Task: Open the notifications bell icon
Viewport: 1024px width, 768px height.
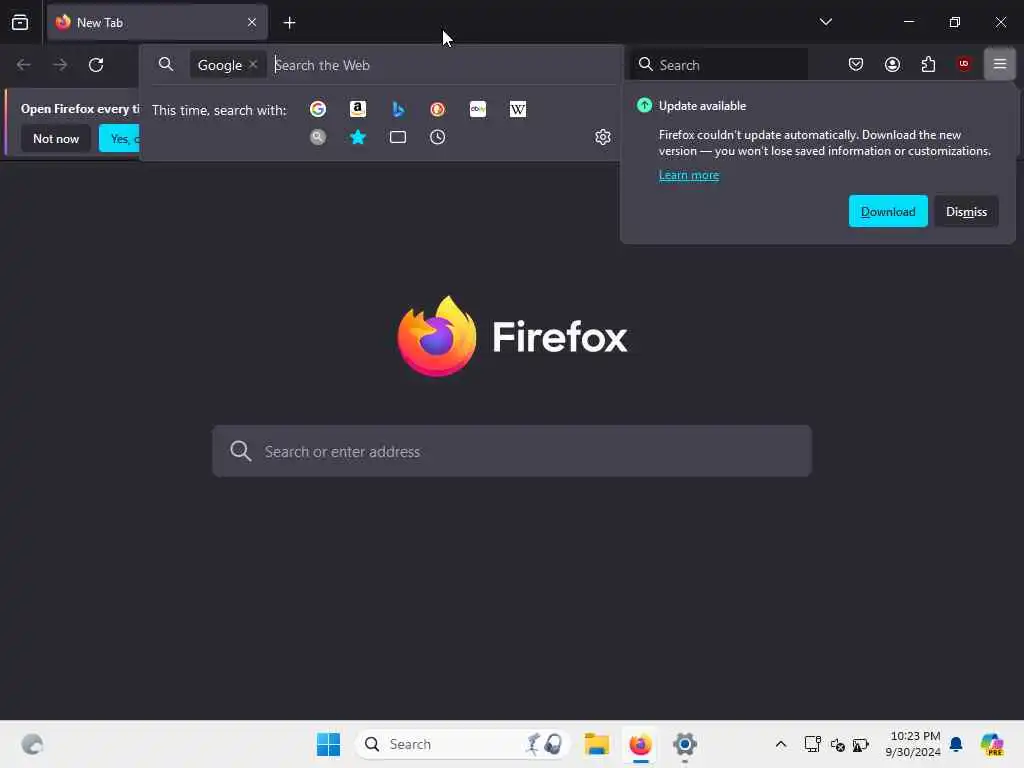Action: coord(956,744)
